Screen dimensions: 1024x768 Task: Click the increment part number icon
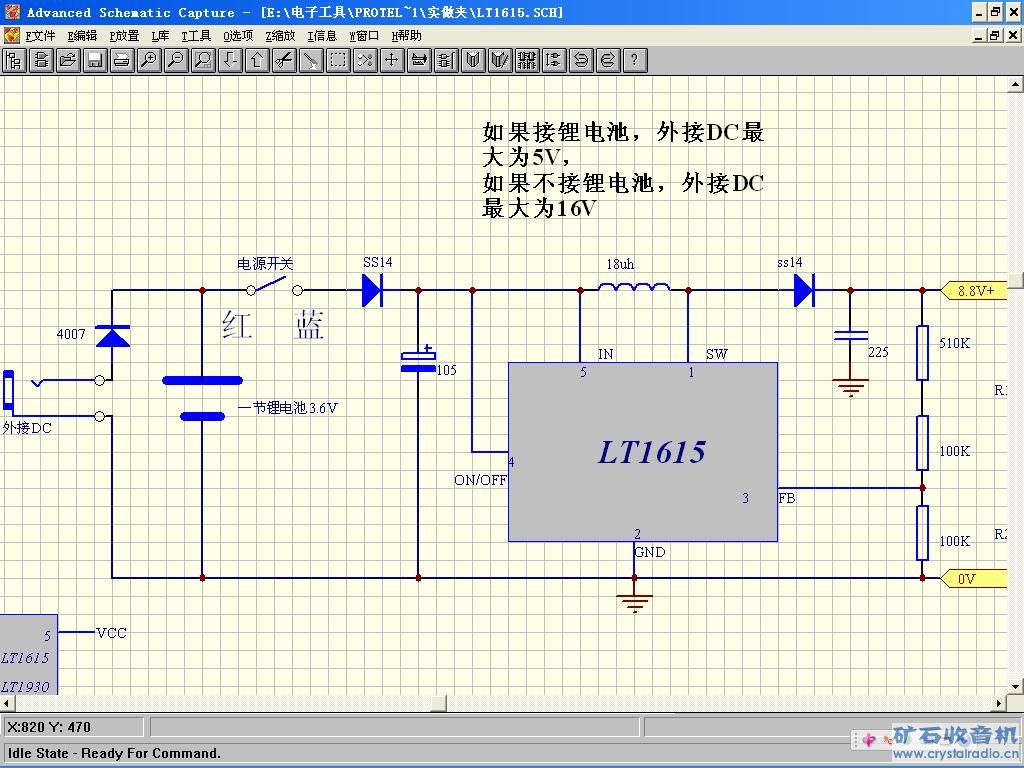[x=554, y=61]
